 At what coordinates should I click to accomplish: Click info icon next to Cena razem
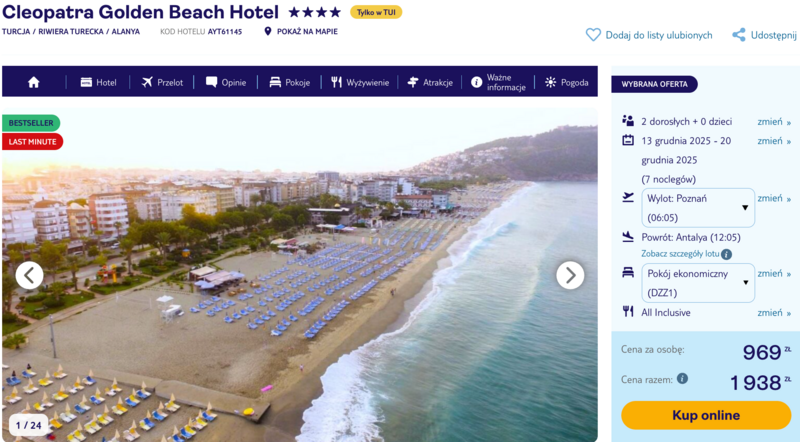pyautogui.click(x=682, y=379)
